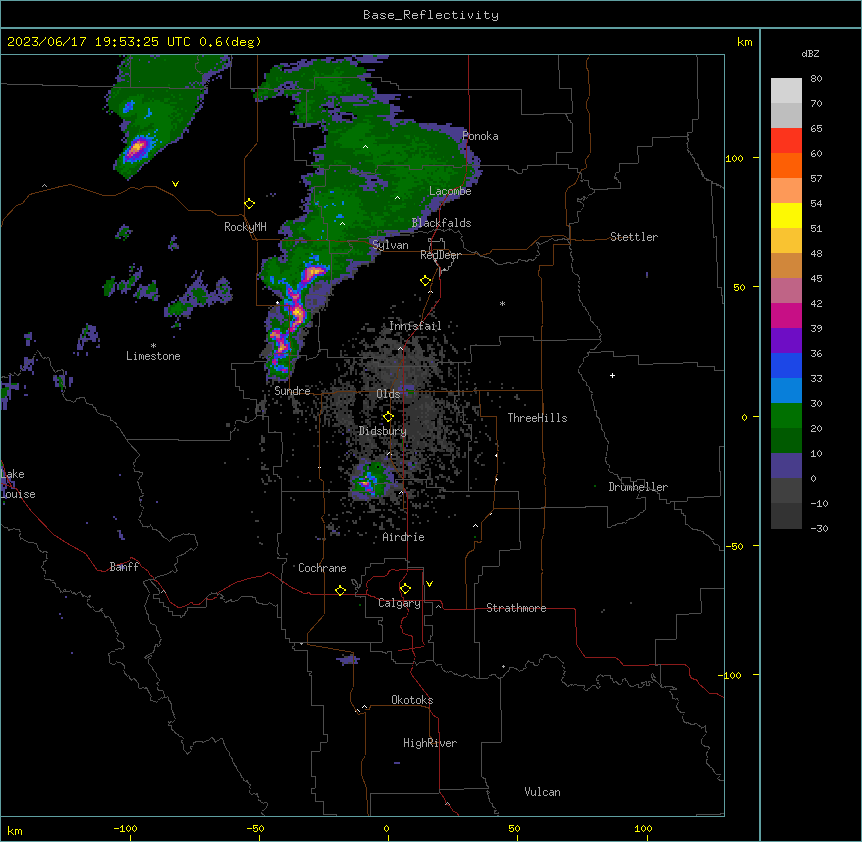Select the yellow diamond marker above Calgary label
The height and width of the screenshot is (842, 862).
tap(405, 589)
